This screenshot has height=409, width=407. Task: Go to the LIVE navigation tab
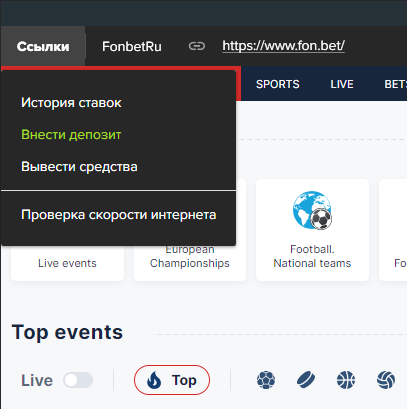coord(342,84)
